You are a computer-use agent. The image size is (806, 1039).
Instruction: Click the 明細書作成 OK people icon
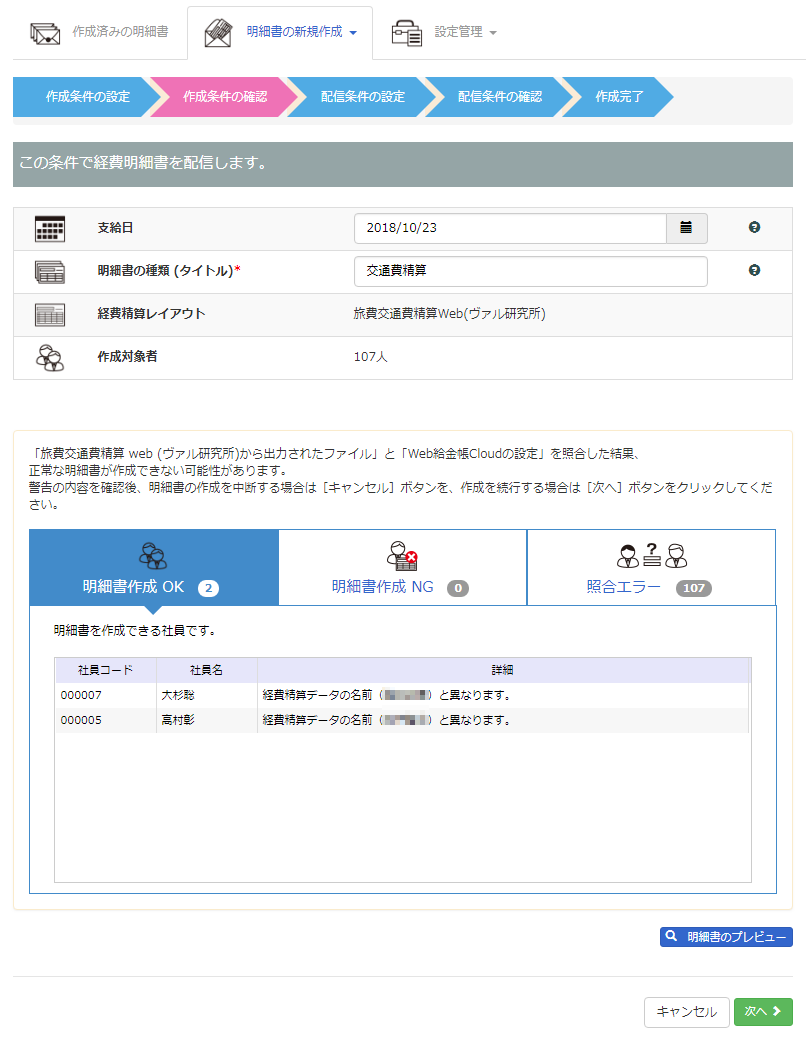(x=153, y=556)
